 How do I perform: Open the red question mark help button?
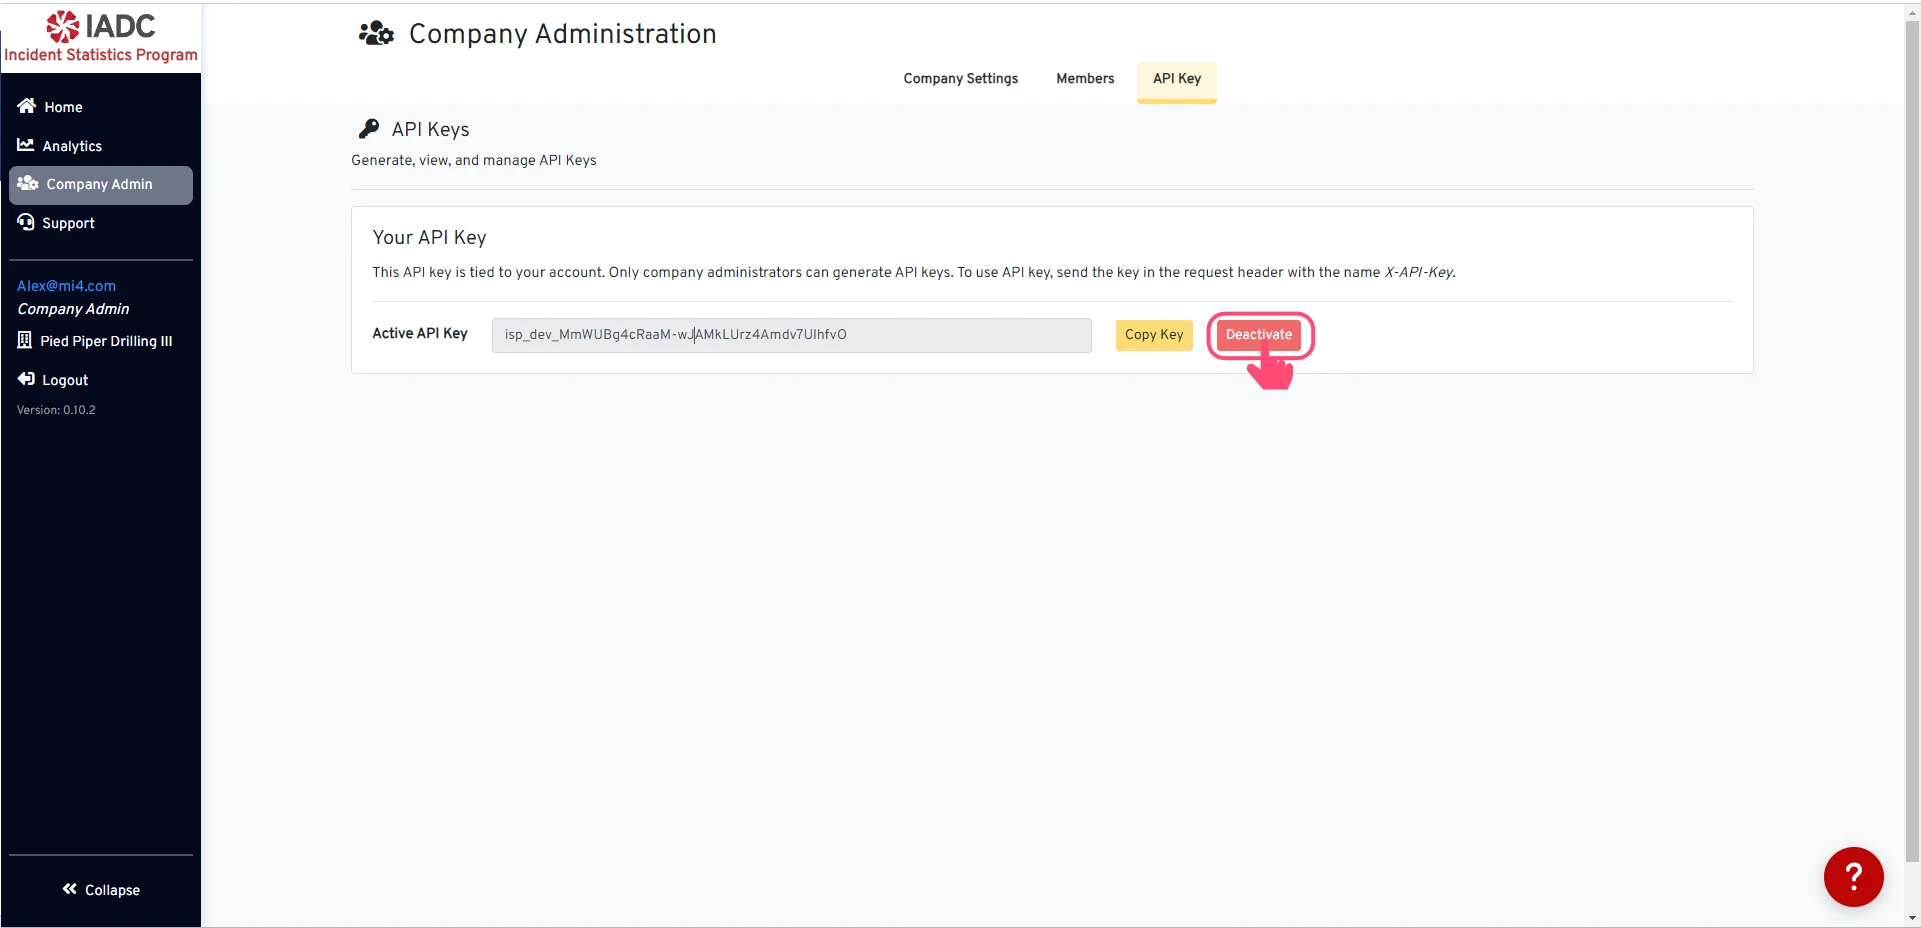click(1853, 877)
